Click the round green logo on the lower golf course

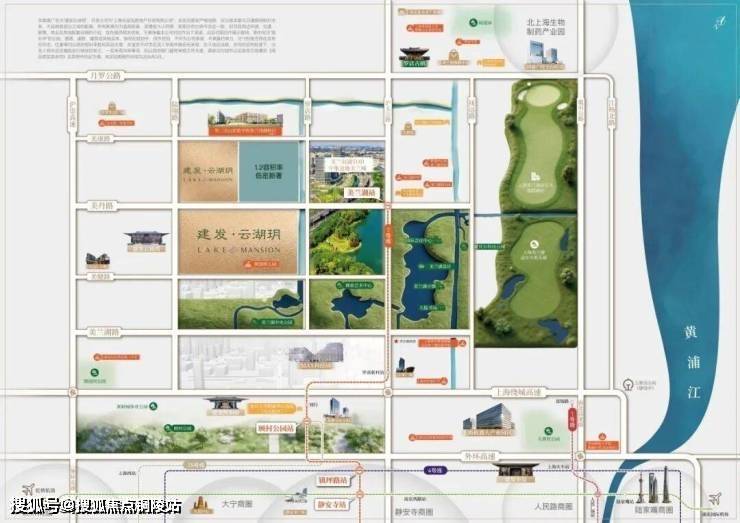533,244
